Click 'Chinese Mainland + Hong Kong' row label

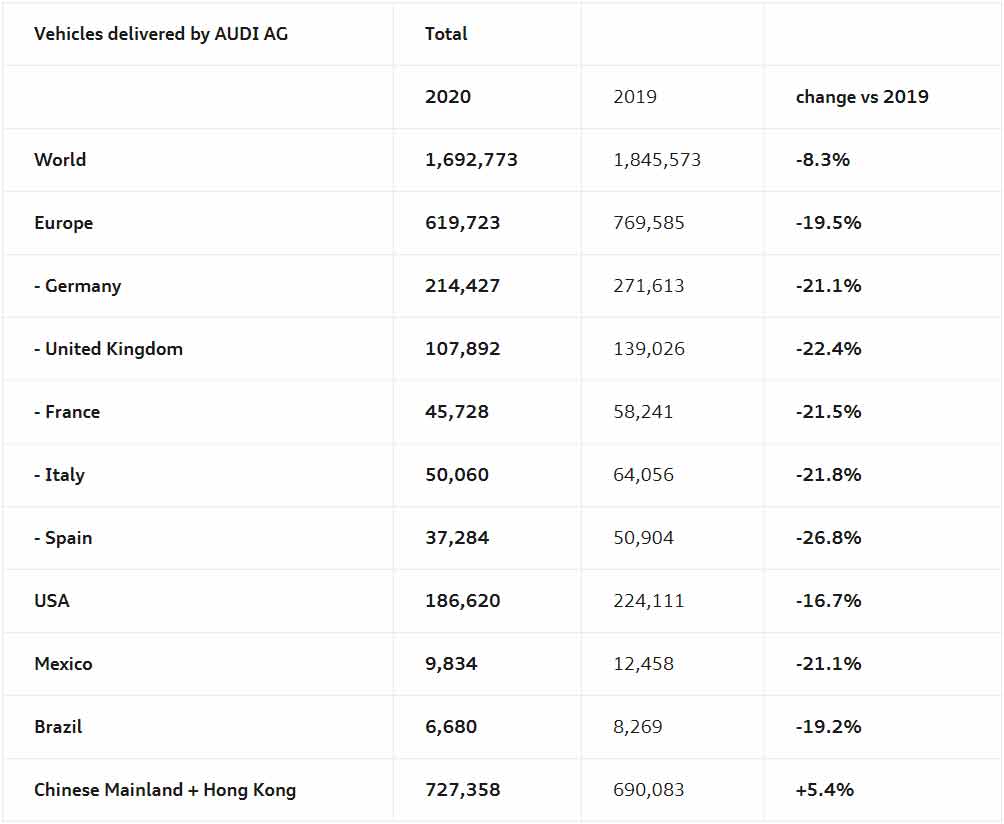point(165,790)
